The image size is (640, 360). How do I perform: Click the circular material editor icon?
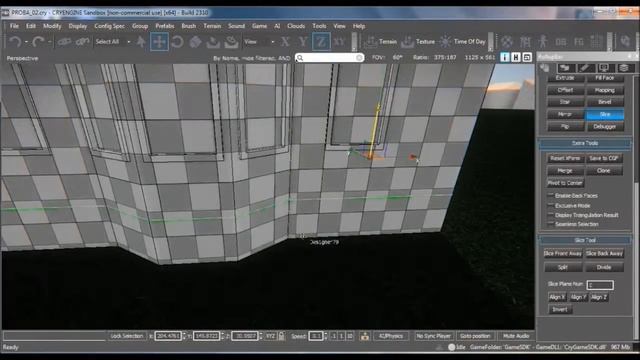coord(507,42)
